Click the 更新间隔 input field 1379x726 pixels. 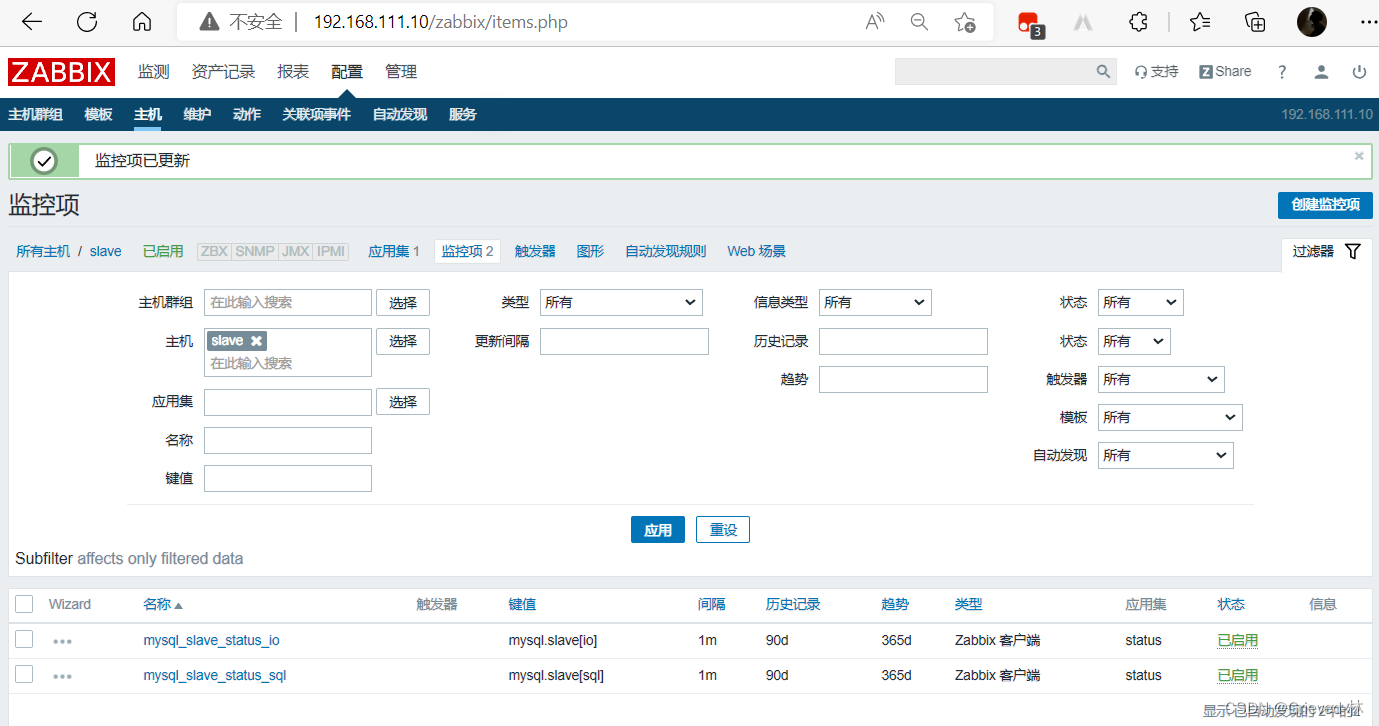coord(624,341)
